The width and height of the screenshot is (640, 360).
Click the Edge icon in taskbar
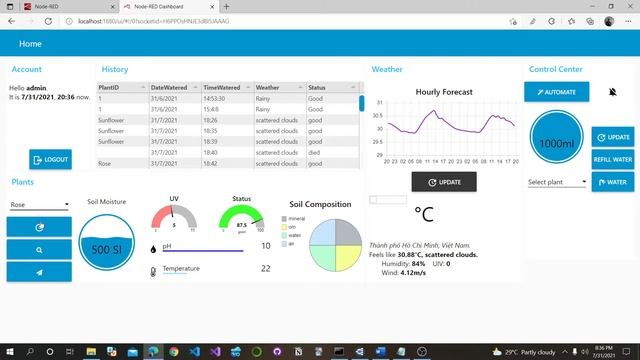[153, 351]
